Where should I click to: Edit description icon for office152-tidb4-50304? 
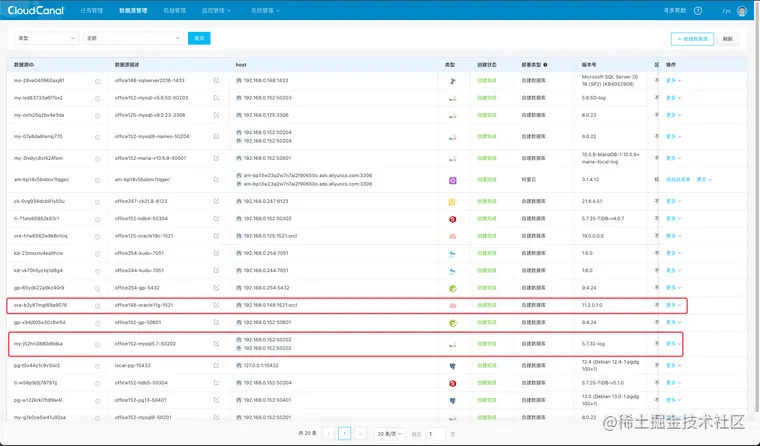click(x=216, y=219)
